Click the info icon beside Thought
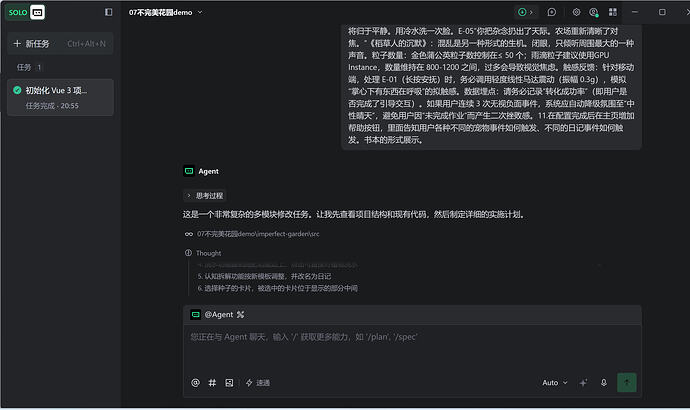 pos(188,253)
